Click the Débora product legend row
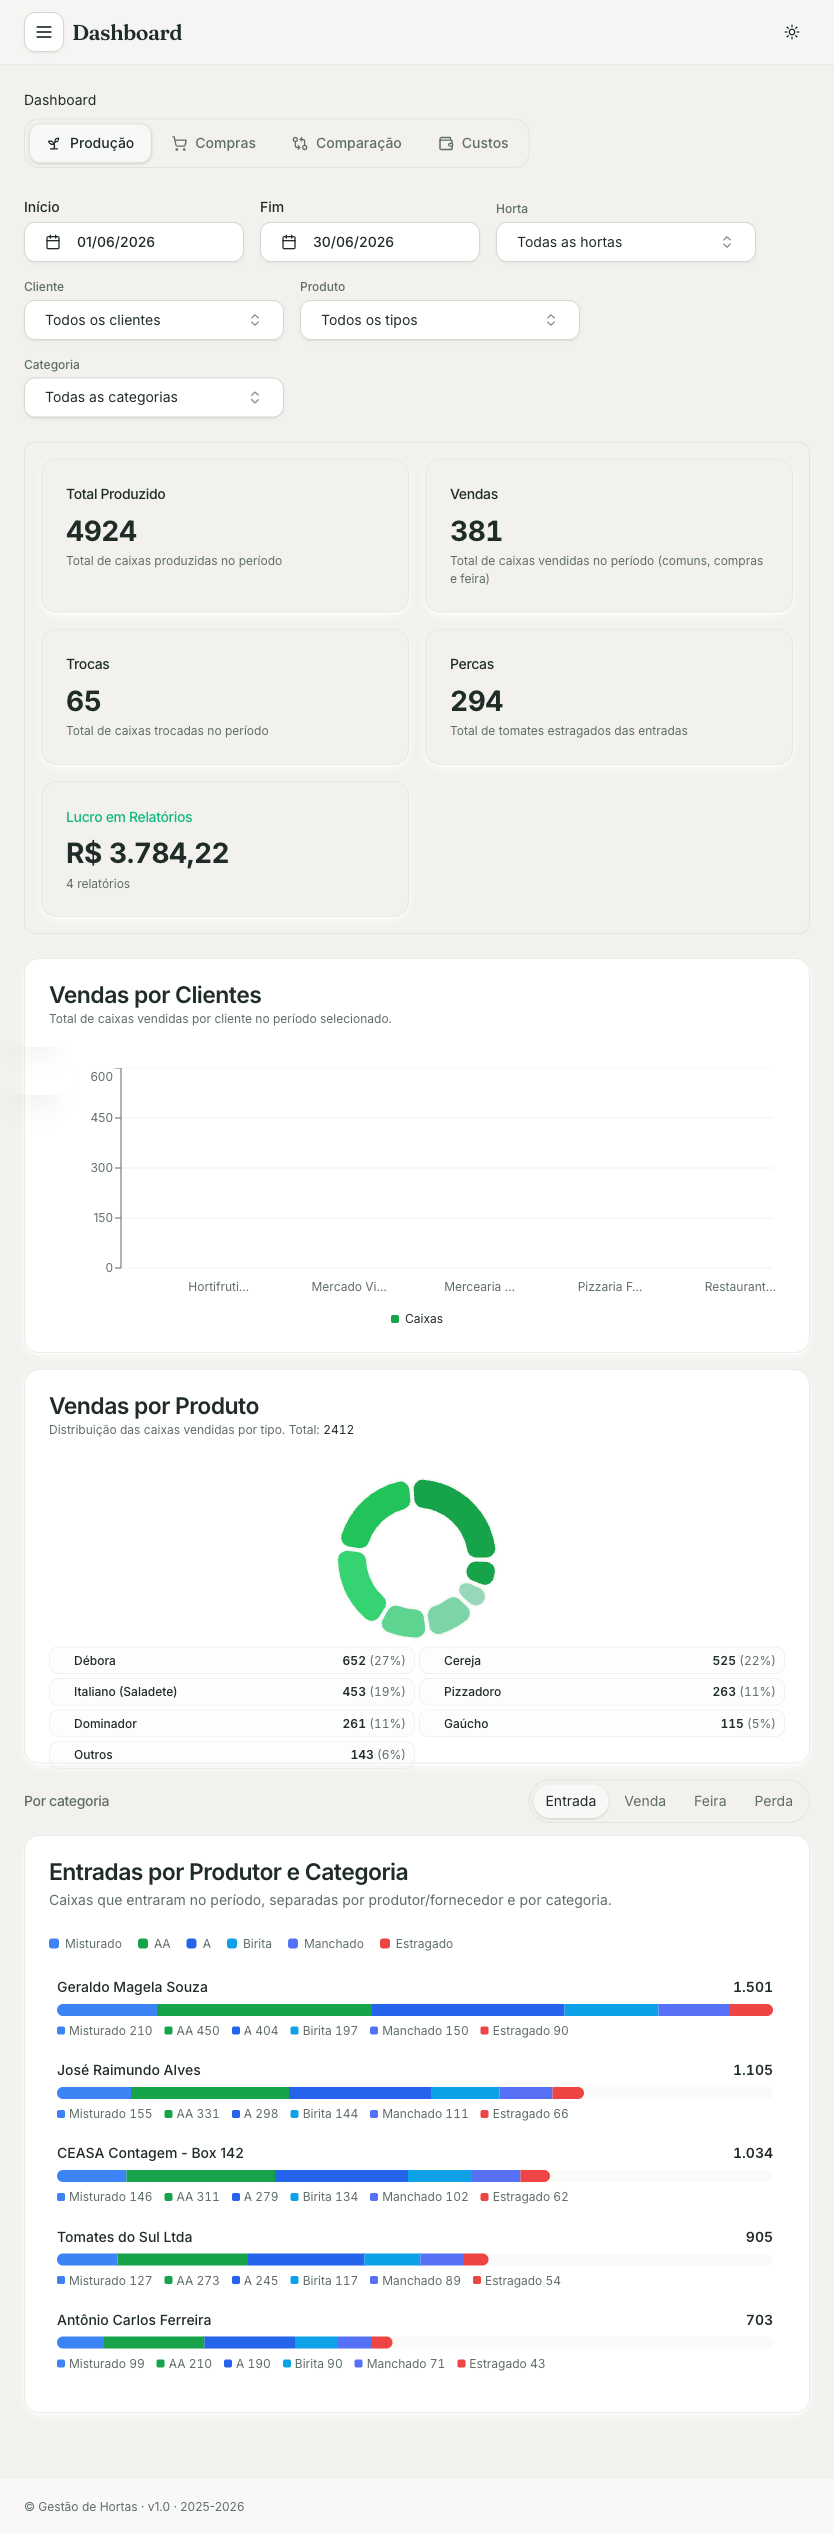Image resolution: width=834 pixels, height=2534 pixels. click(x=232, y=1660)
